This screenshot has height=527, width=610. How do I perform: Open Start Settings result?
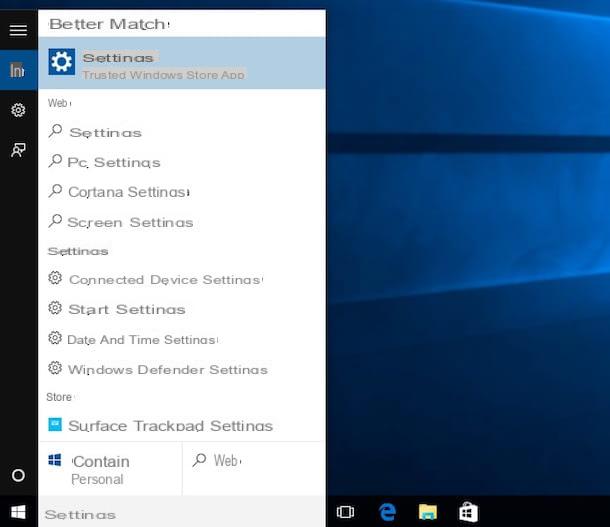182,309
